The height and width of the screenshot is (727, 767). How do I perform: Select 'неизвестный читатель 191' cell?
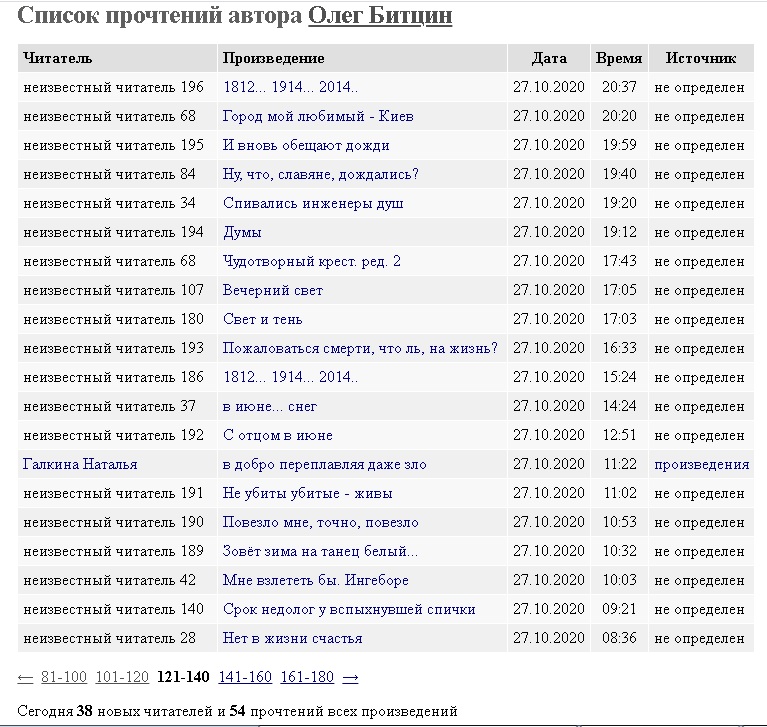(117, 493)
